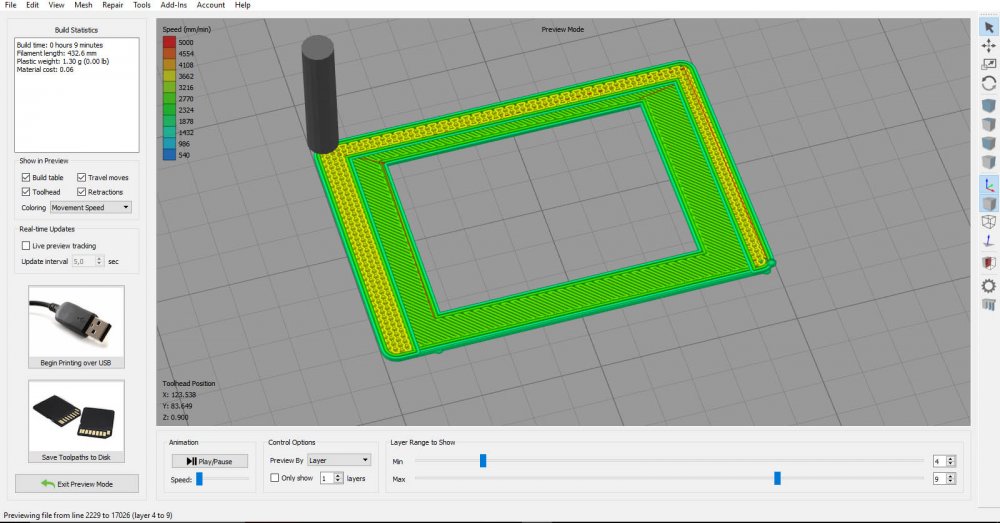Open the Add-Ins menu
The width and height of the screenshot is (1000, 523).
(x=173, y=5)
